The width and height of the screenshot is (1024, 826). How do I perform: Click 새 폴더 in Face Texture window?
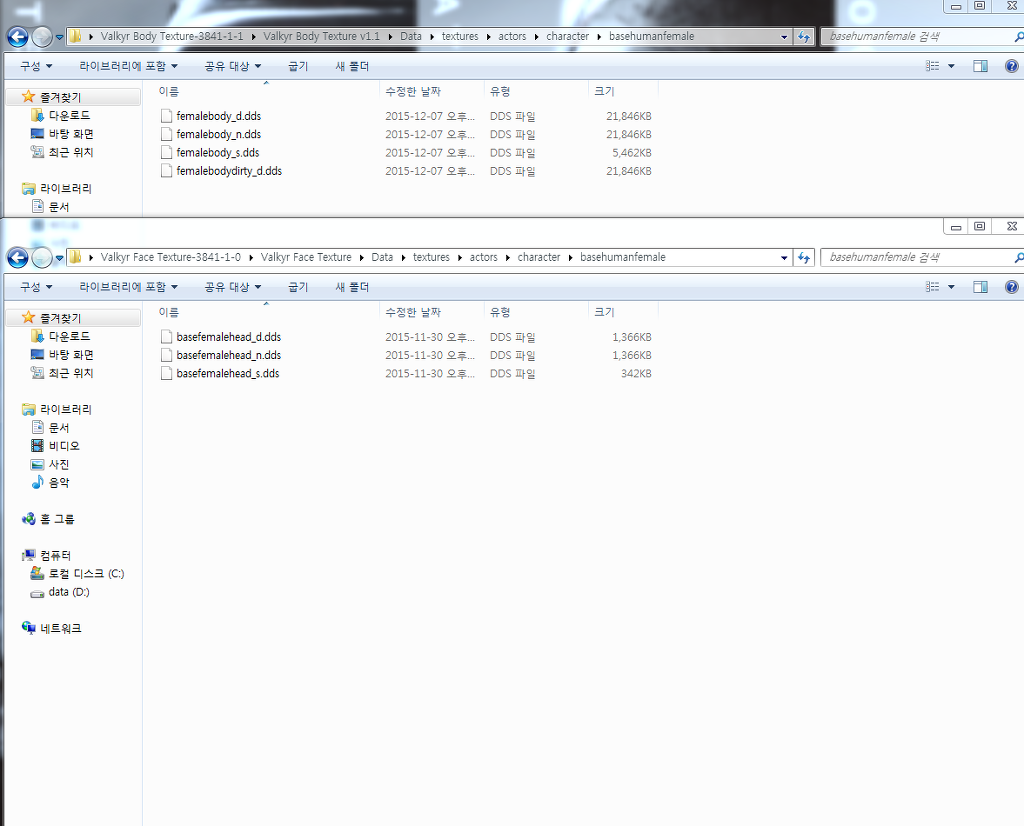352,287
